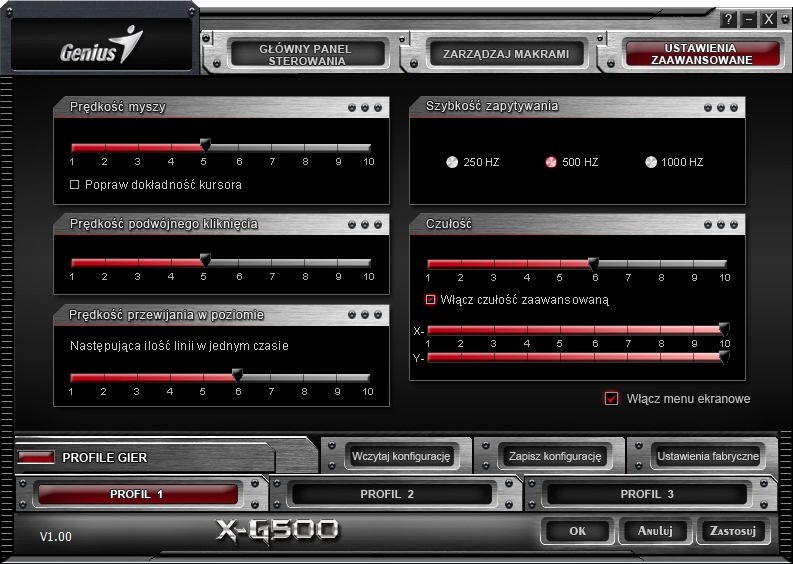Apply changes with Zastosuj button
This screenshot has height=564, width=793.
pyautogui.click(x=733, y=531)
